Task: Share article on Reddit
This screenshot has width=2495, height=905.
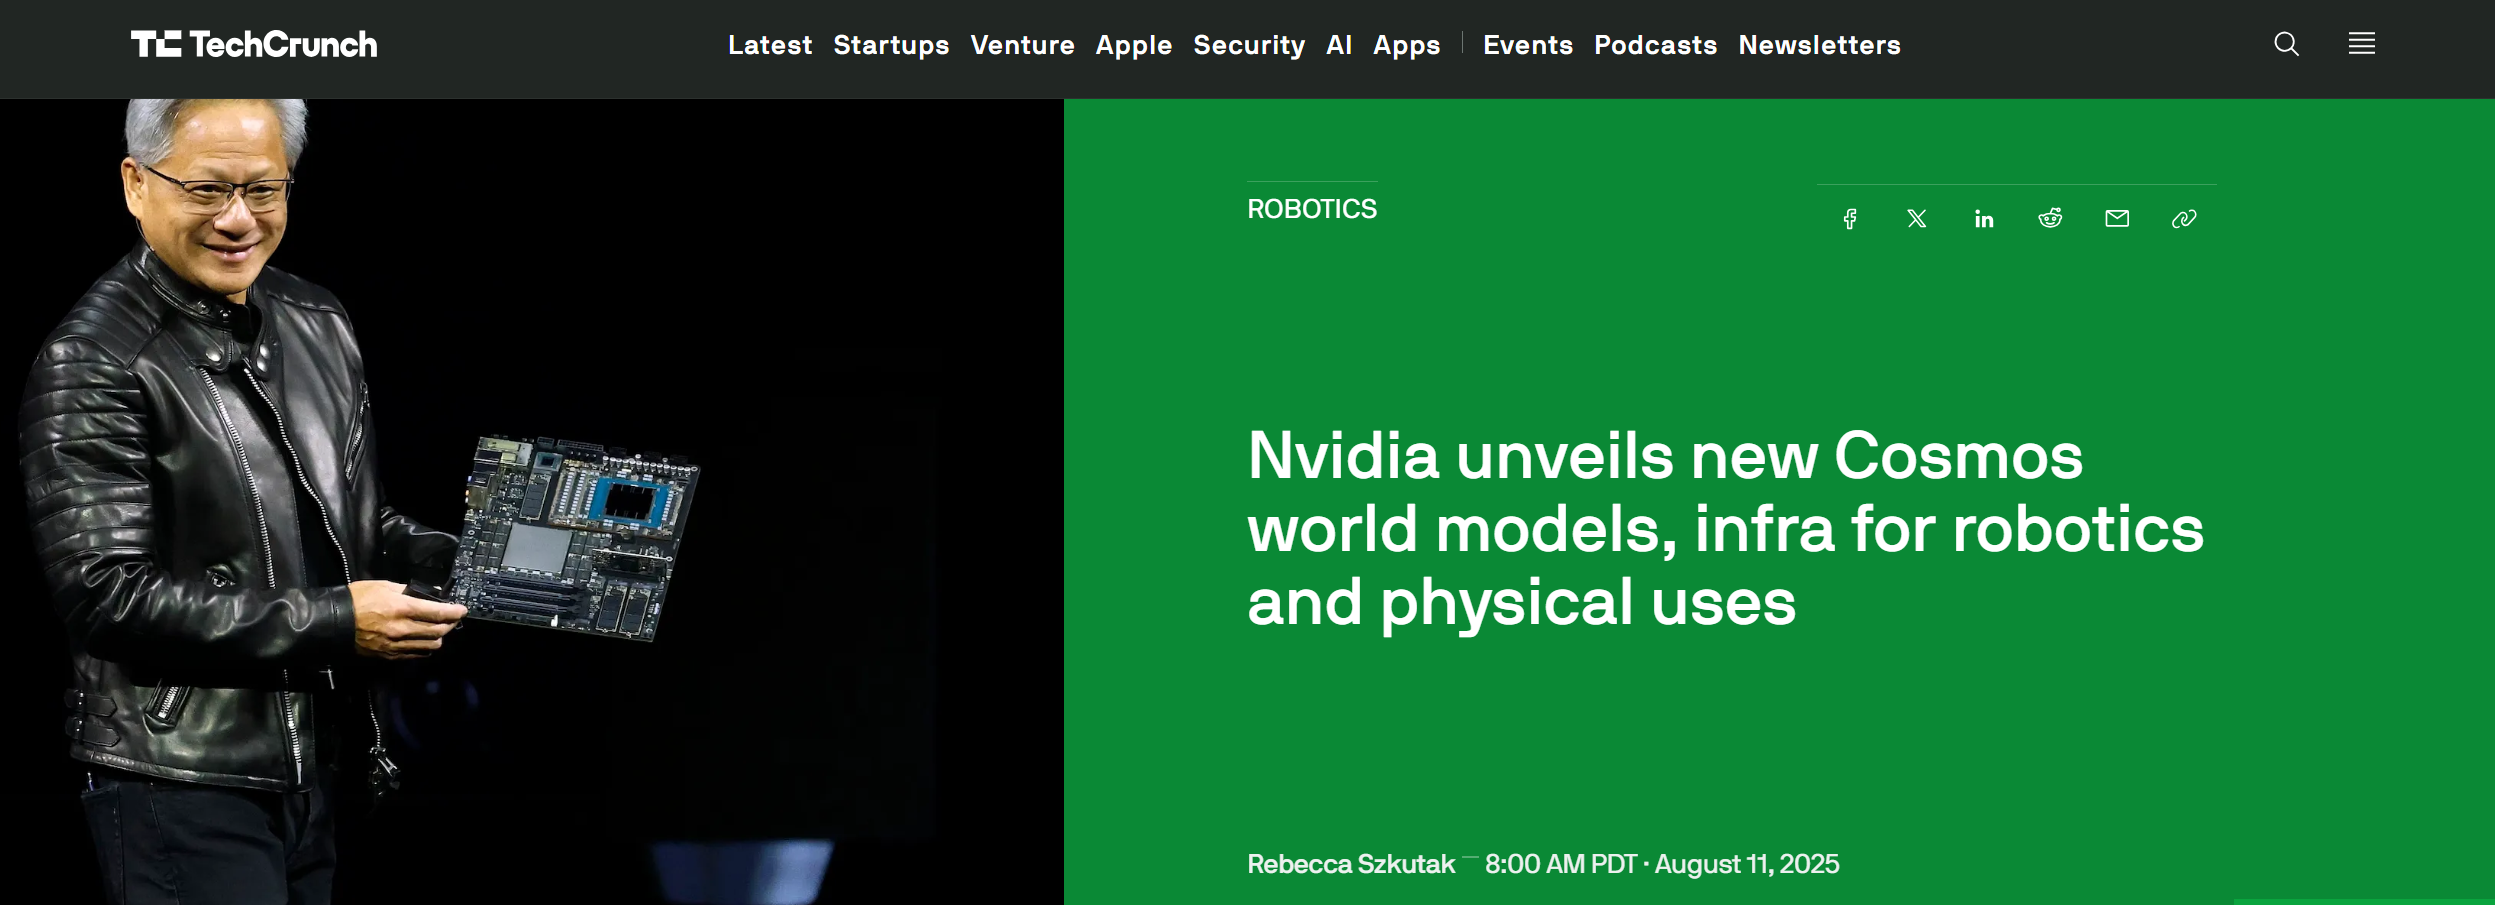Action: pos(2050,218)
